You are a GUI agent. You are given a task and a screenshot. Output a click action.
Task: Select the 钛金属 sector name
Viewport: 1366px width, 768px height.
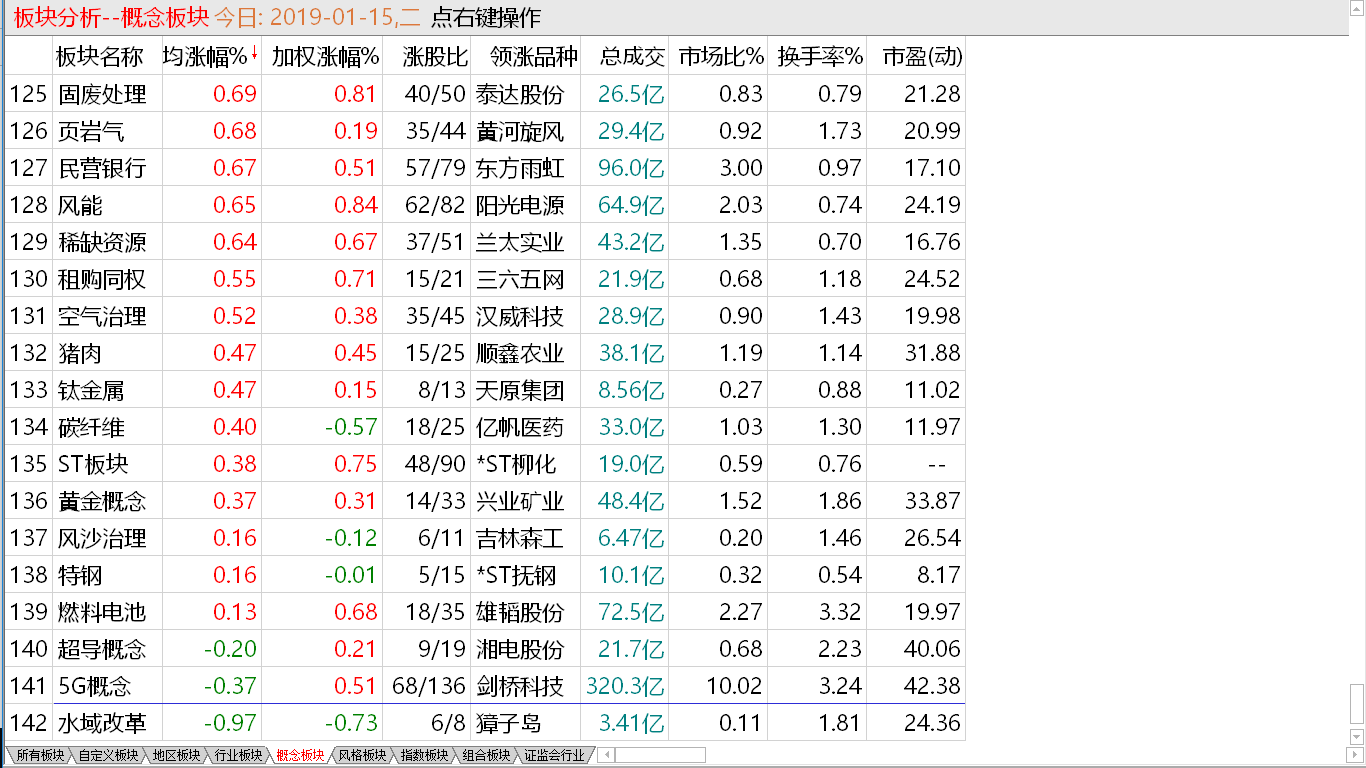click(x=91, y=390)
